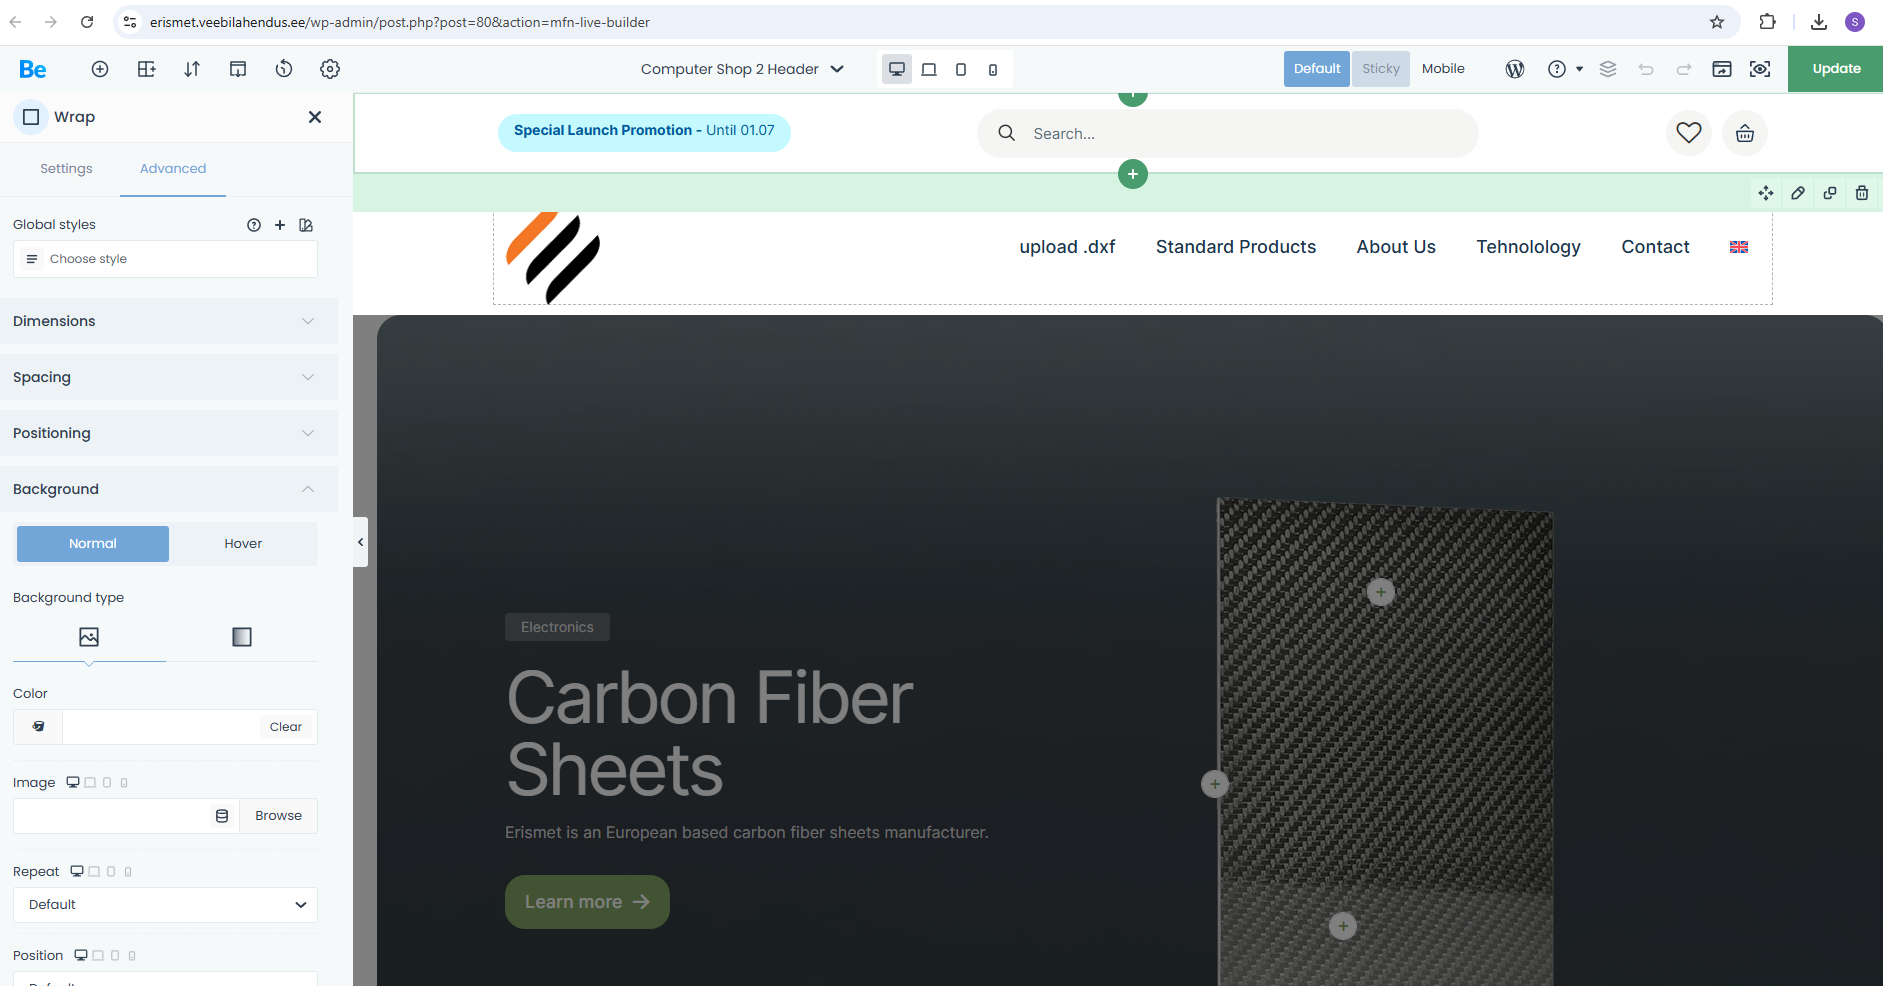The width and height of the screenshot is (1883, 986).
Task: Open Computer Shop 2 Header dropdown
Action: [x=742, y=69]
